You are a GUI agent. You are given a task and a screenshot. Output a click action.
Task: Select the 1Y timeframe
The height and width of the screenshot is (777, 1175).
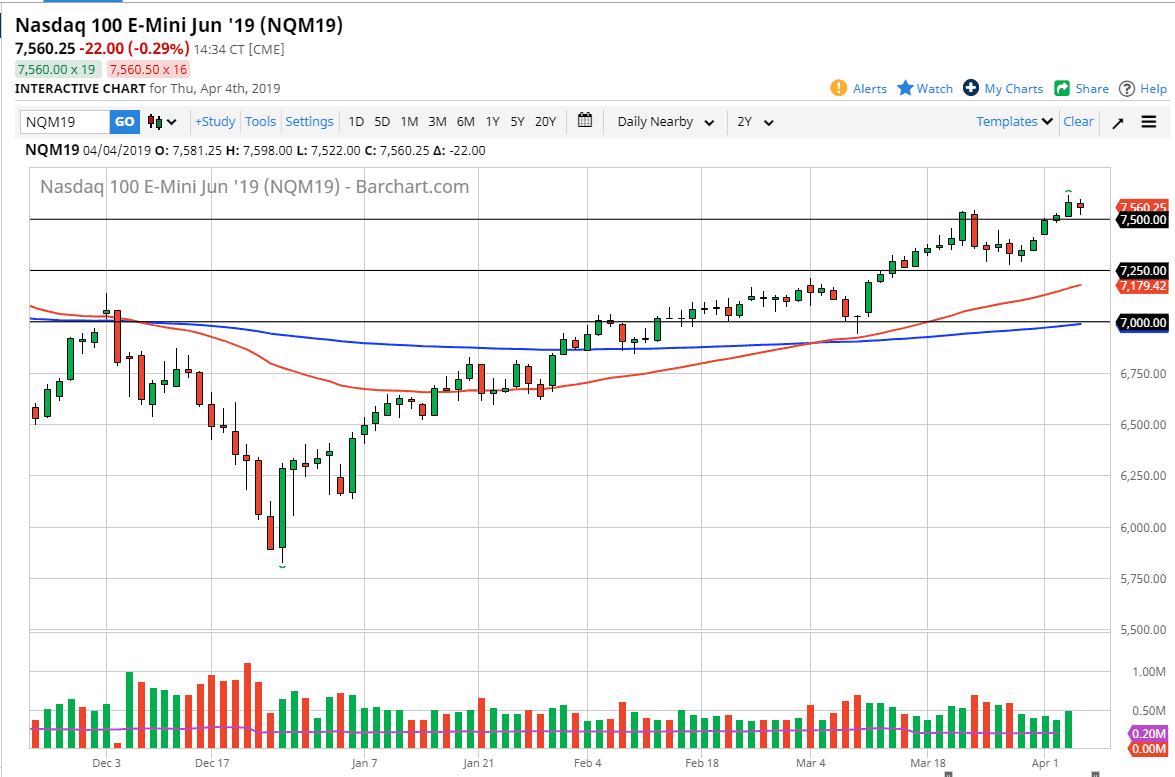491,121
